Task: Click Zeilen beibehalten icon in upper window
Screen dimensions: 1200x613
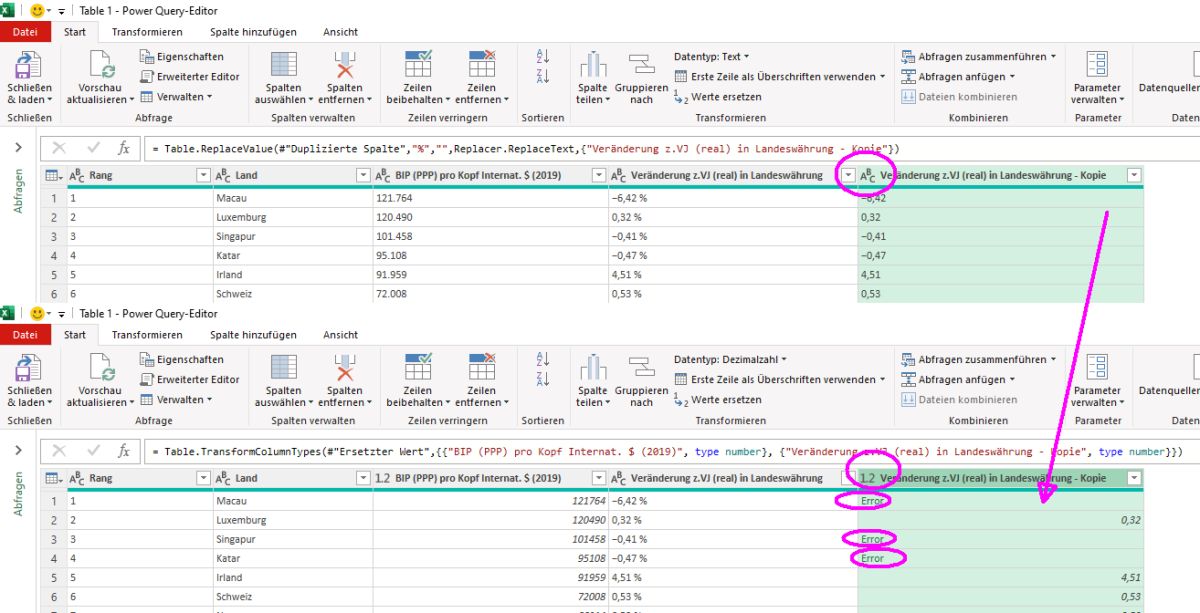Action: pos(418,65)
